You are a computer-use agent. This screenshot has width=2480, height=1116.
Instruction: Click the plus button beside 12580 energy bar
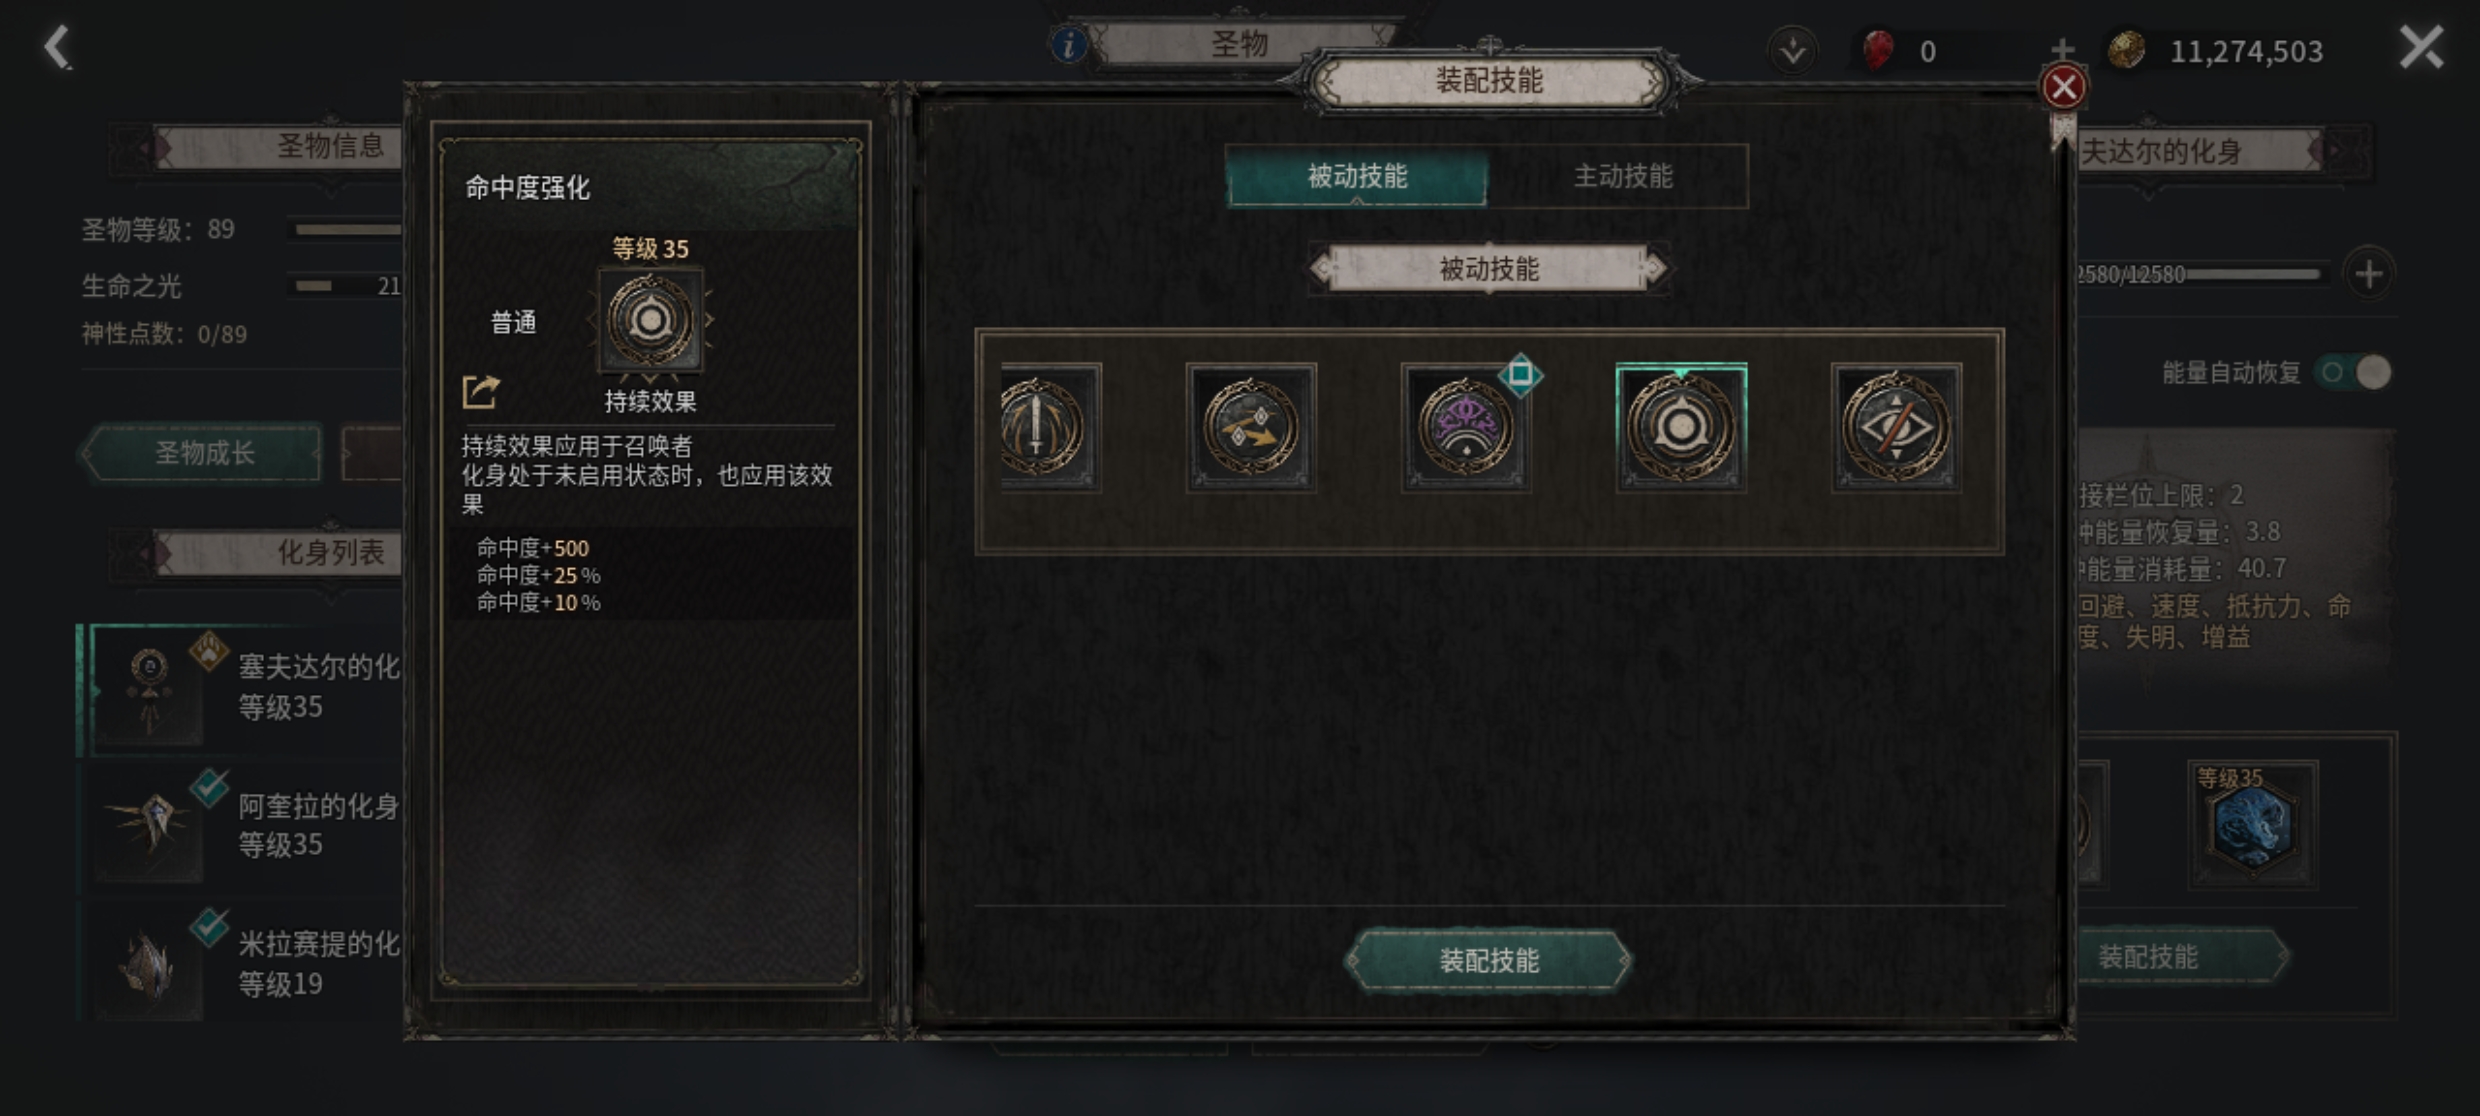2369,274
